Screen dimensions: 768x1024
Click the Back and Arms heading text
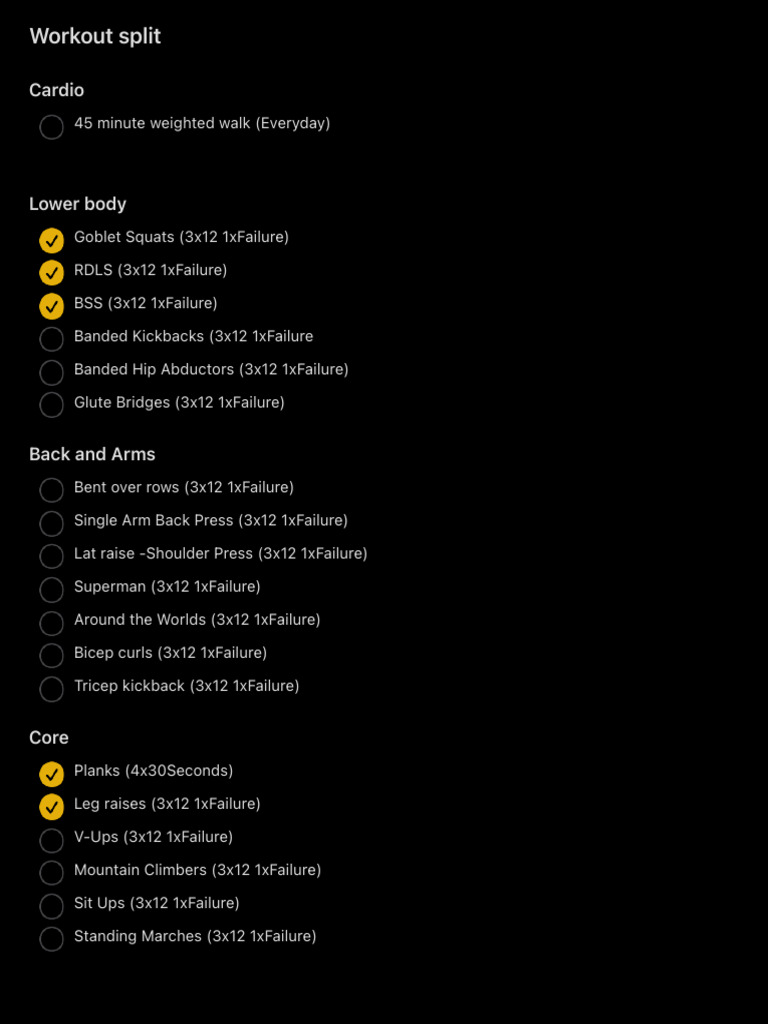click(92, 454)
